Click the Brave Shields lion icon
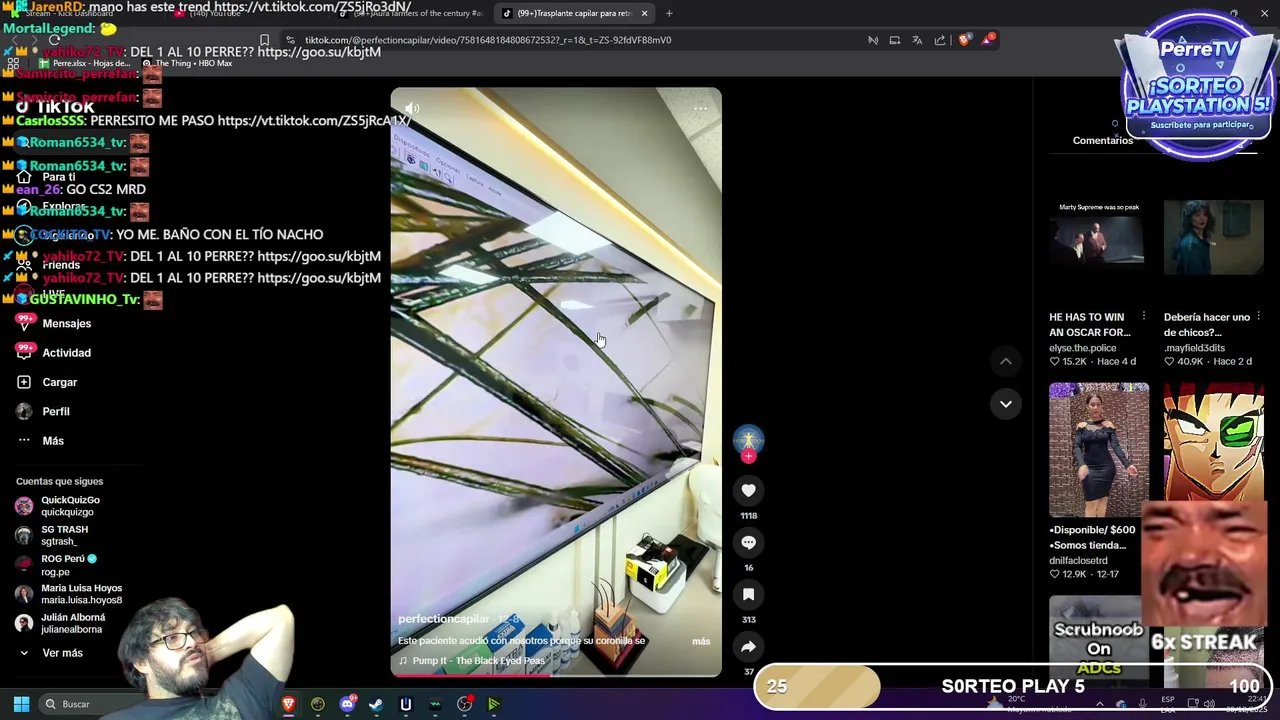 964,40
